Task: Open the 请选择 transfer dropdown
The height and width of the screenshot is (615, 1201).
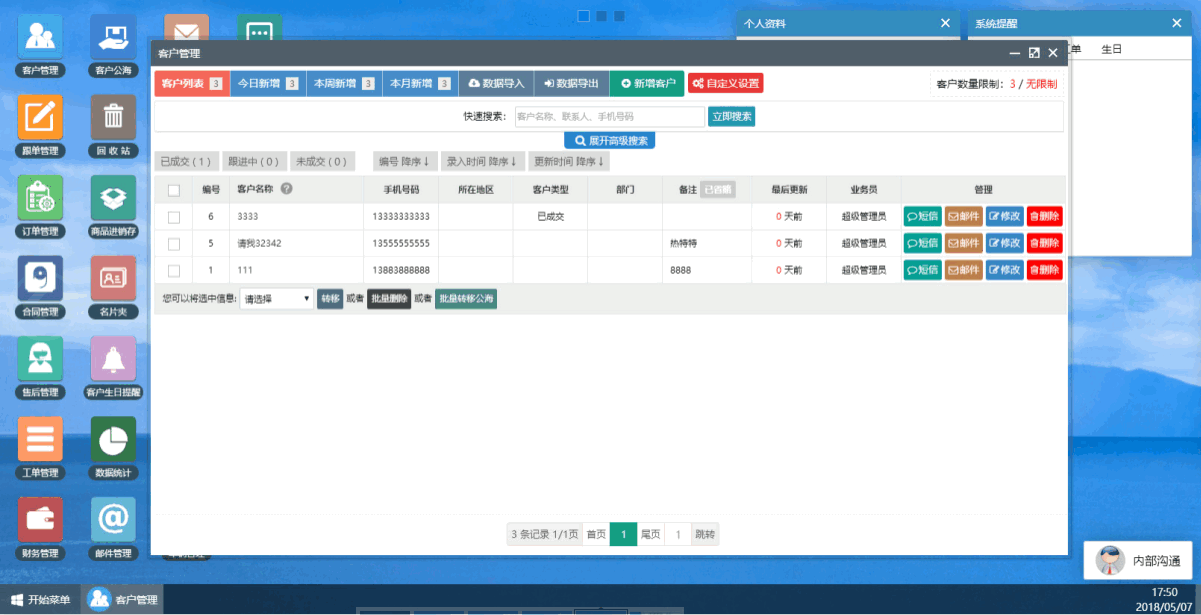Action: [x=278, y=298]
